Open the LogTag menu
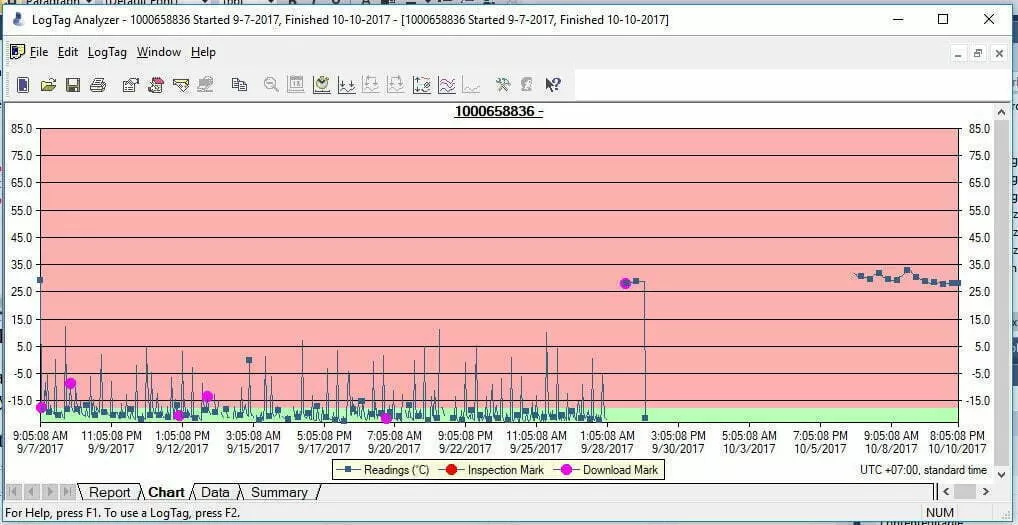The width and height of the screenshot is (1018, 525). pyautogui.click(x=107, y=52)
